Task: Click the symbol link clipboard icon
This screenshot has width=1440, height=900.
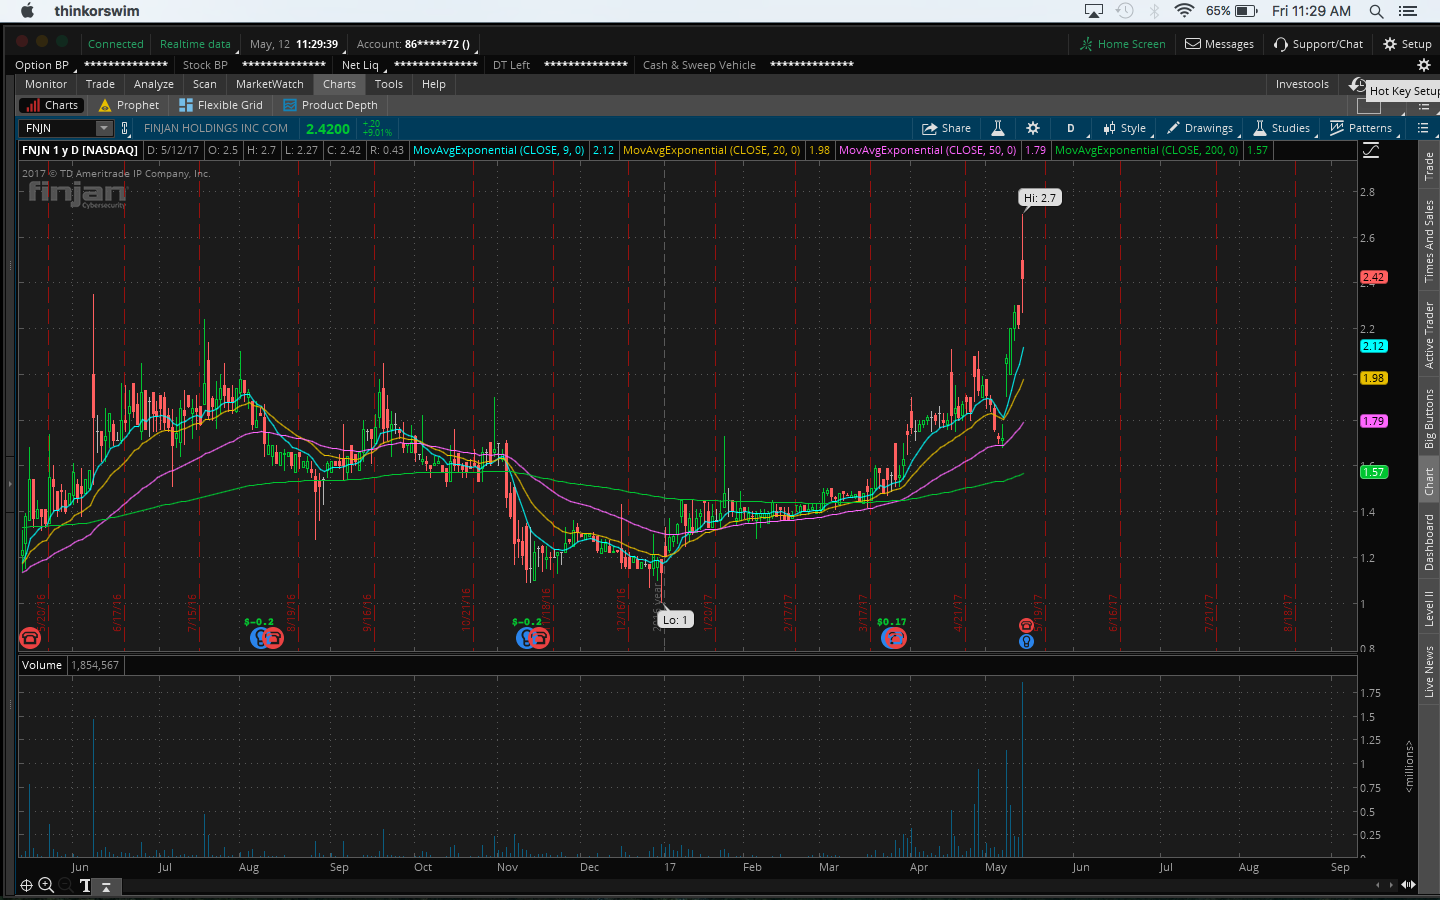Action: click(x=125, y=128)
